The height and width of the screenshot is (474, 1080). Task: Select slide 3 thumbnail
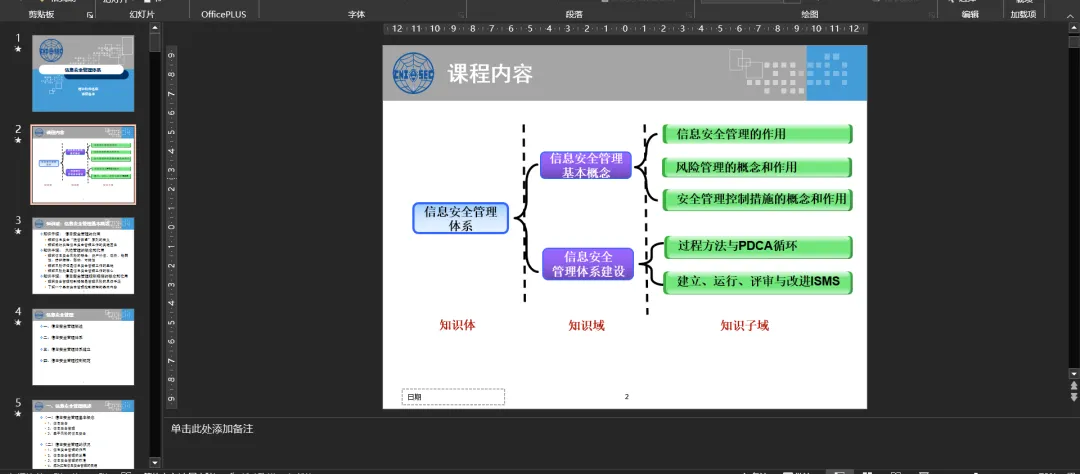83,256
